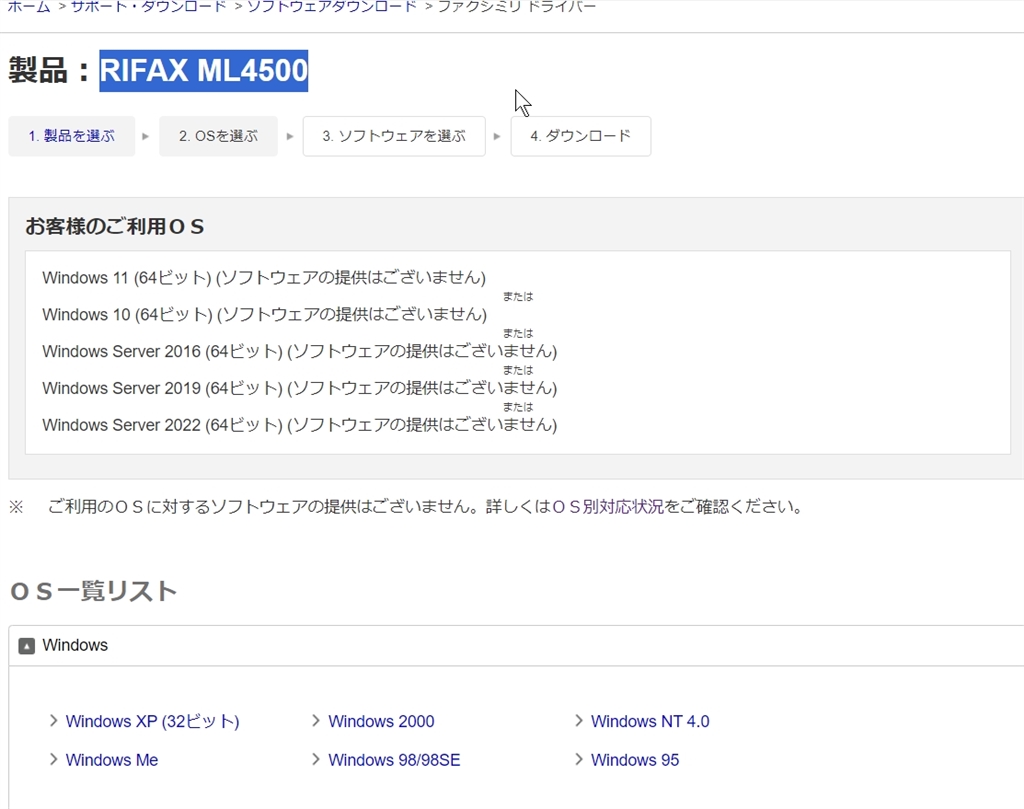Click chevron beside Windows 2000
This screenshot has width=1024, height=809.
316,721
